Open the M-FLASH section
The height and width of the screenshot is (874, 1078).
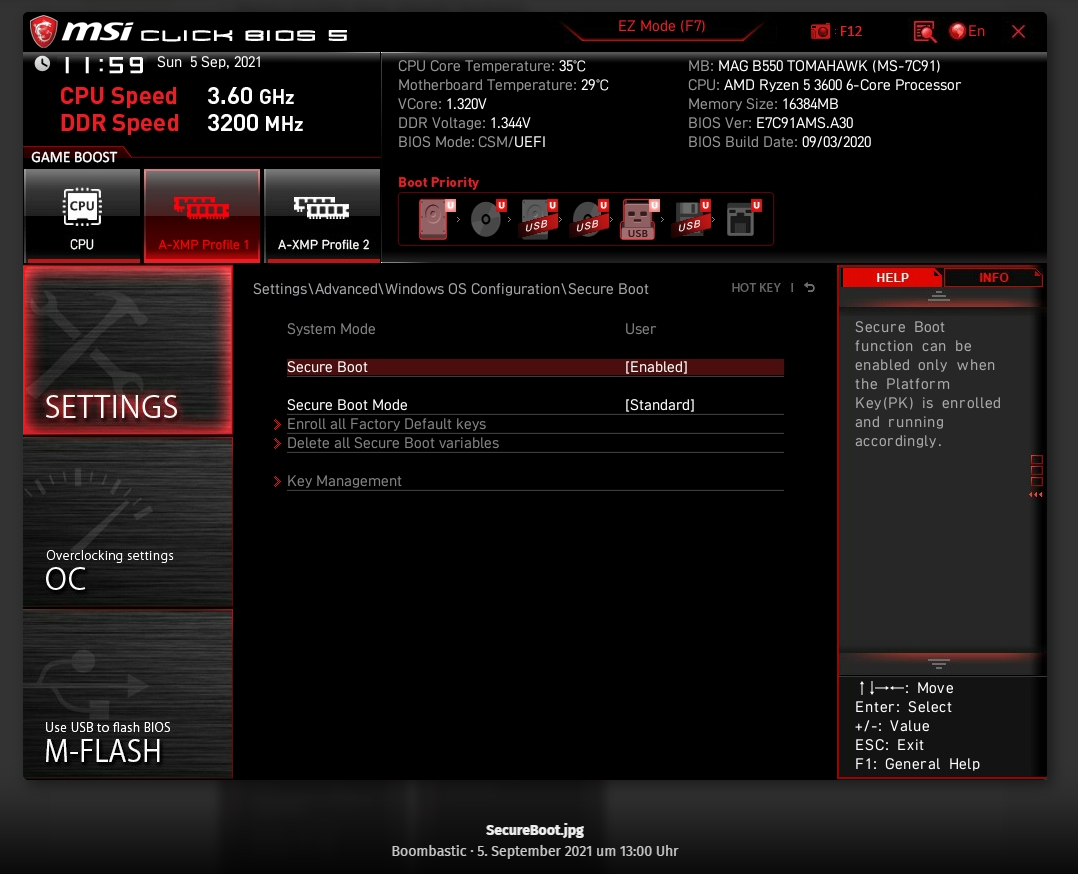pyautogui.click(x=128, y=694)
